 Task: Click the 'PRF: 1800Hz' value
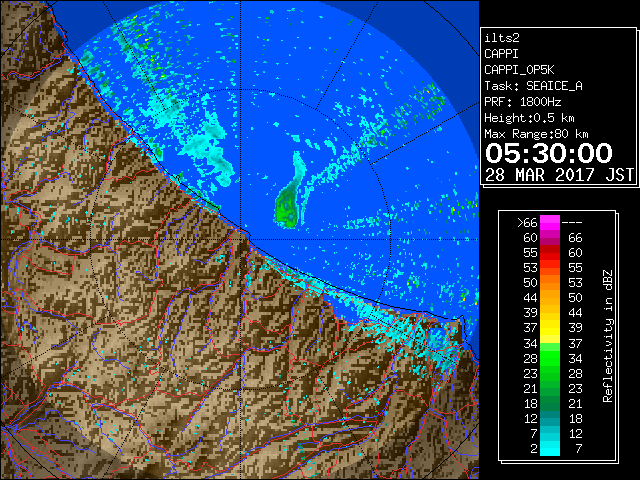pos(522,102)
